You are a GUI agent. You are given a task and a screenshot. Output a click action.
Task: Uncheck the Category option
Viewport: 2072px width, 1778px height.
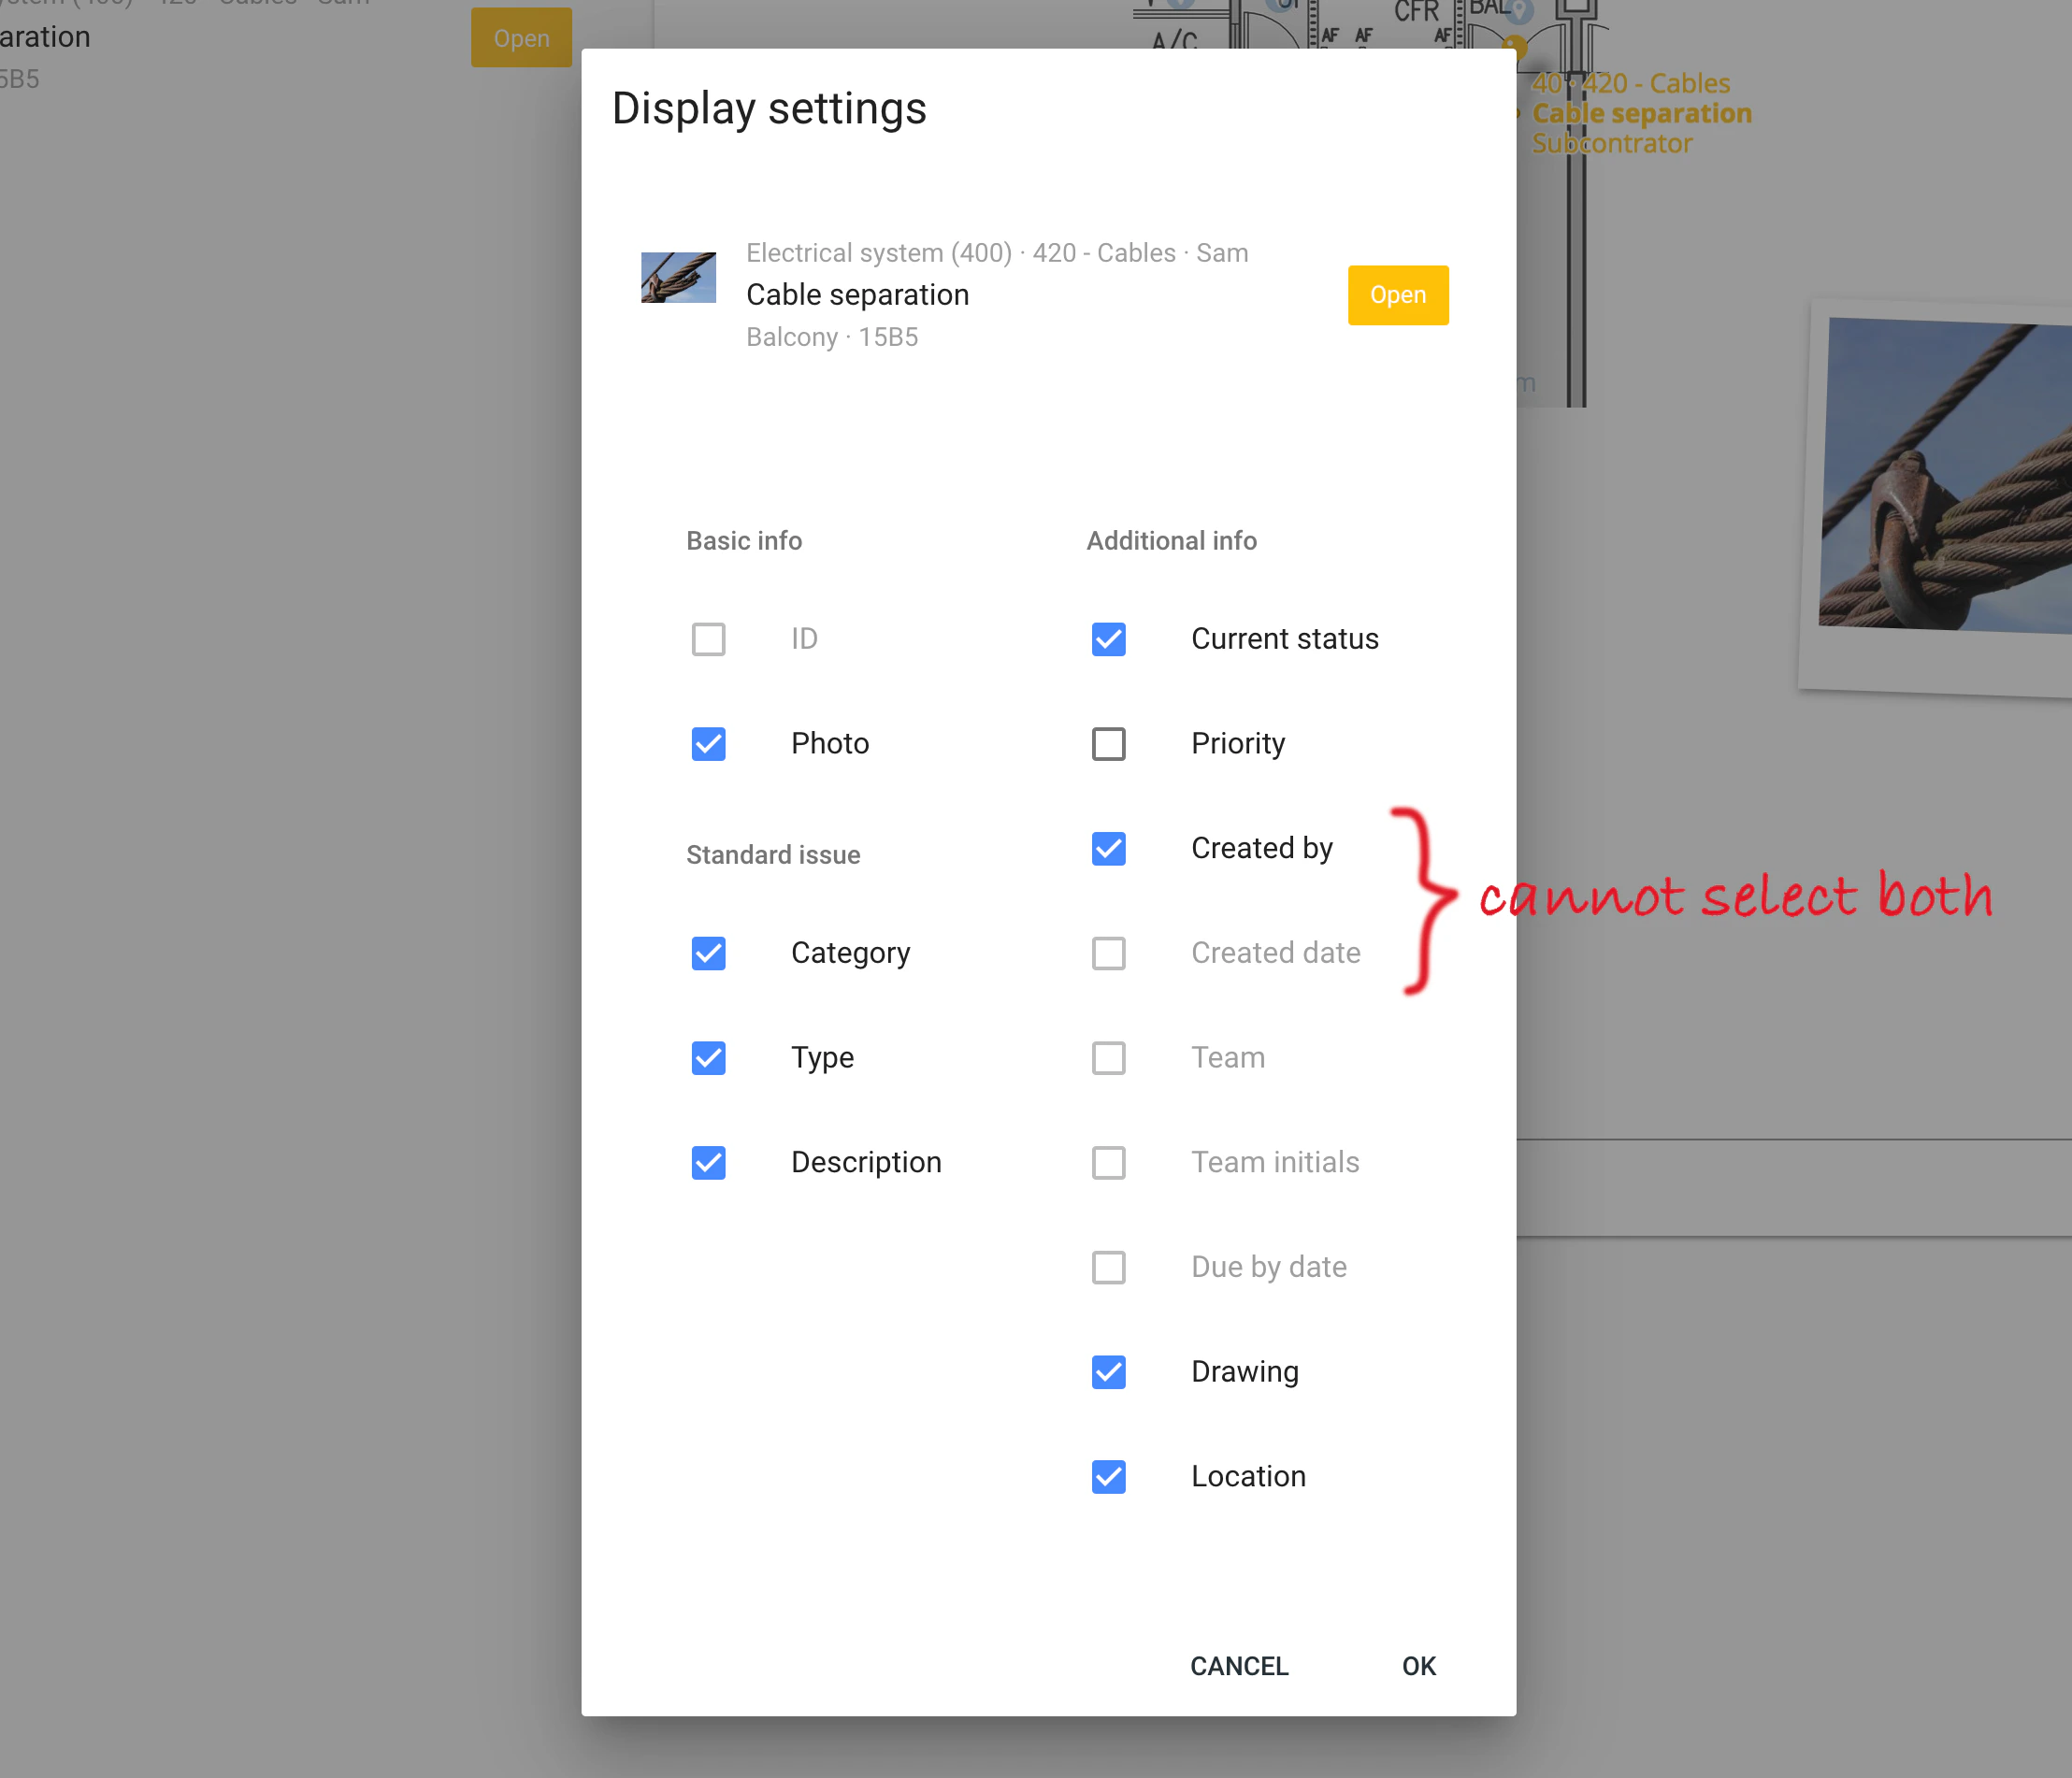(708, 954)
